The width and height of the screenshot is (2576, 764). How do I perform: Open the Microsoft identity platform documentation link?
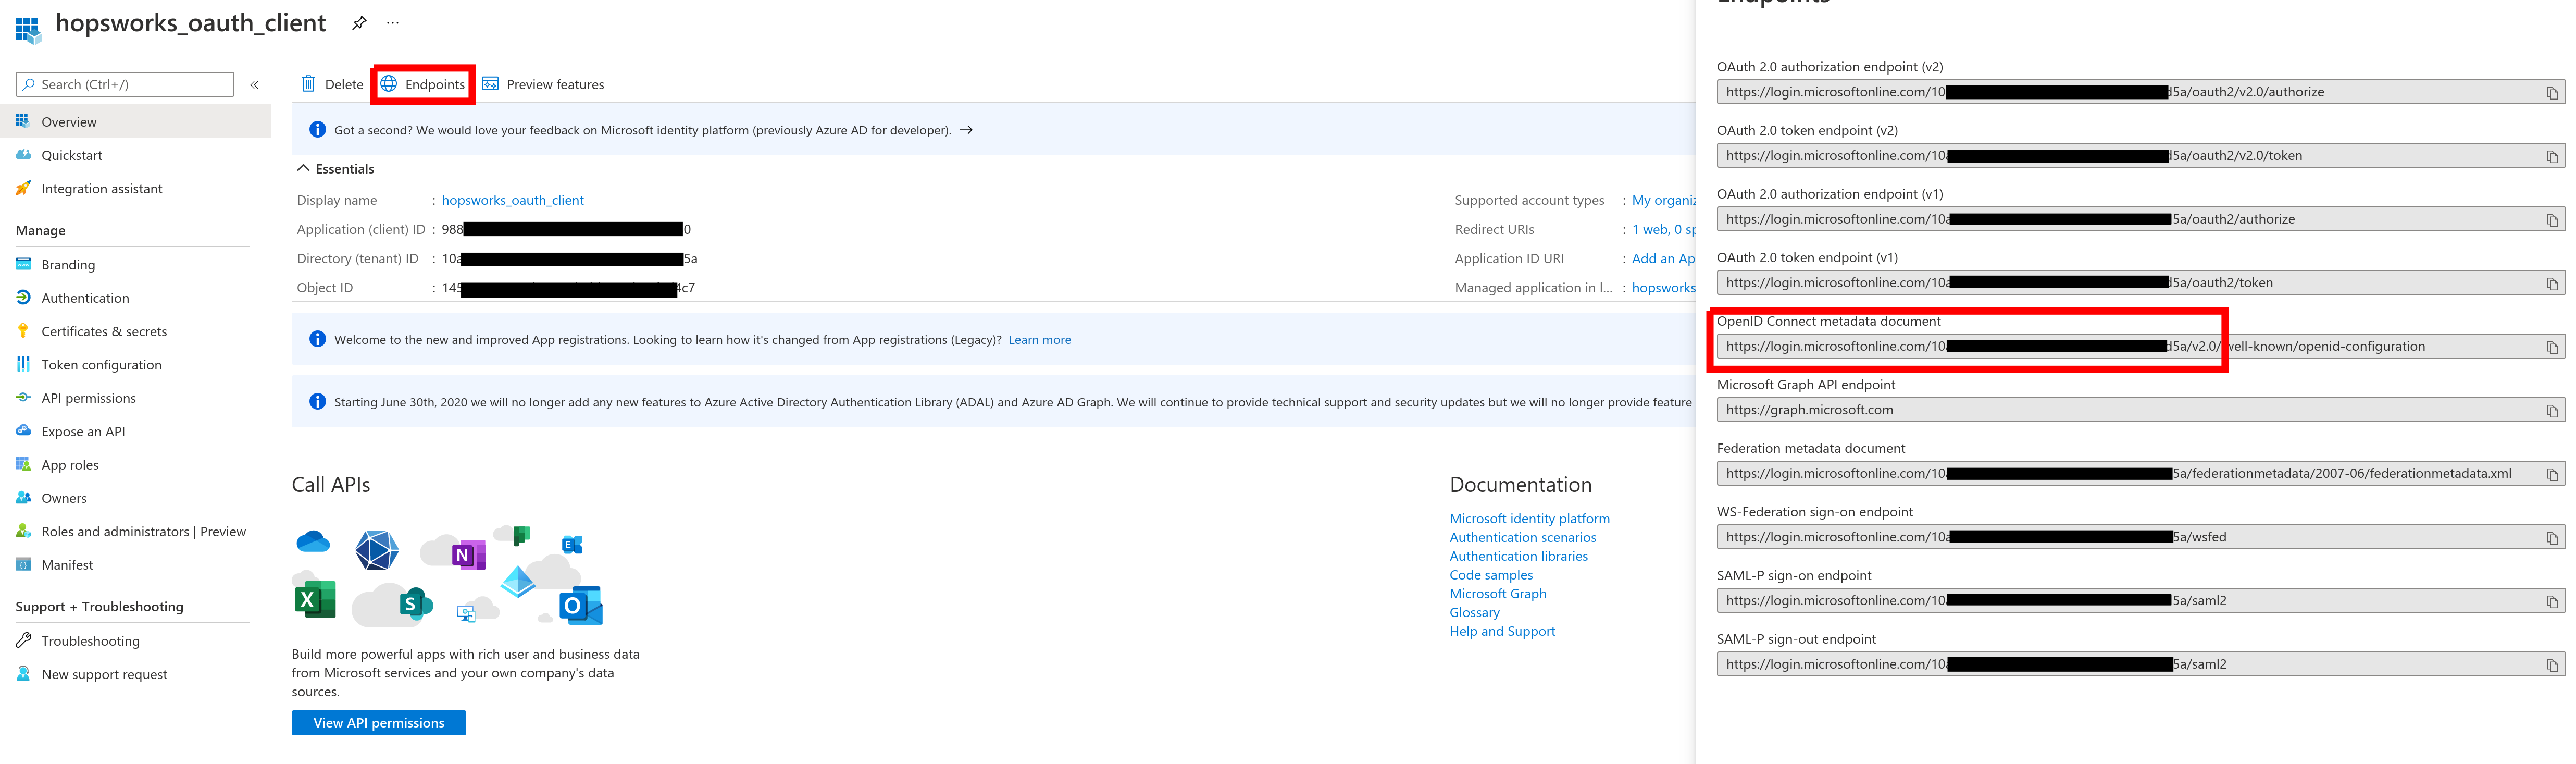tap(1529, 519)
